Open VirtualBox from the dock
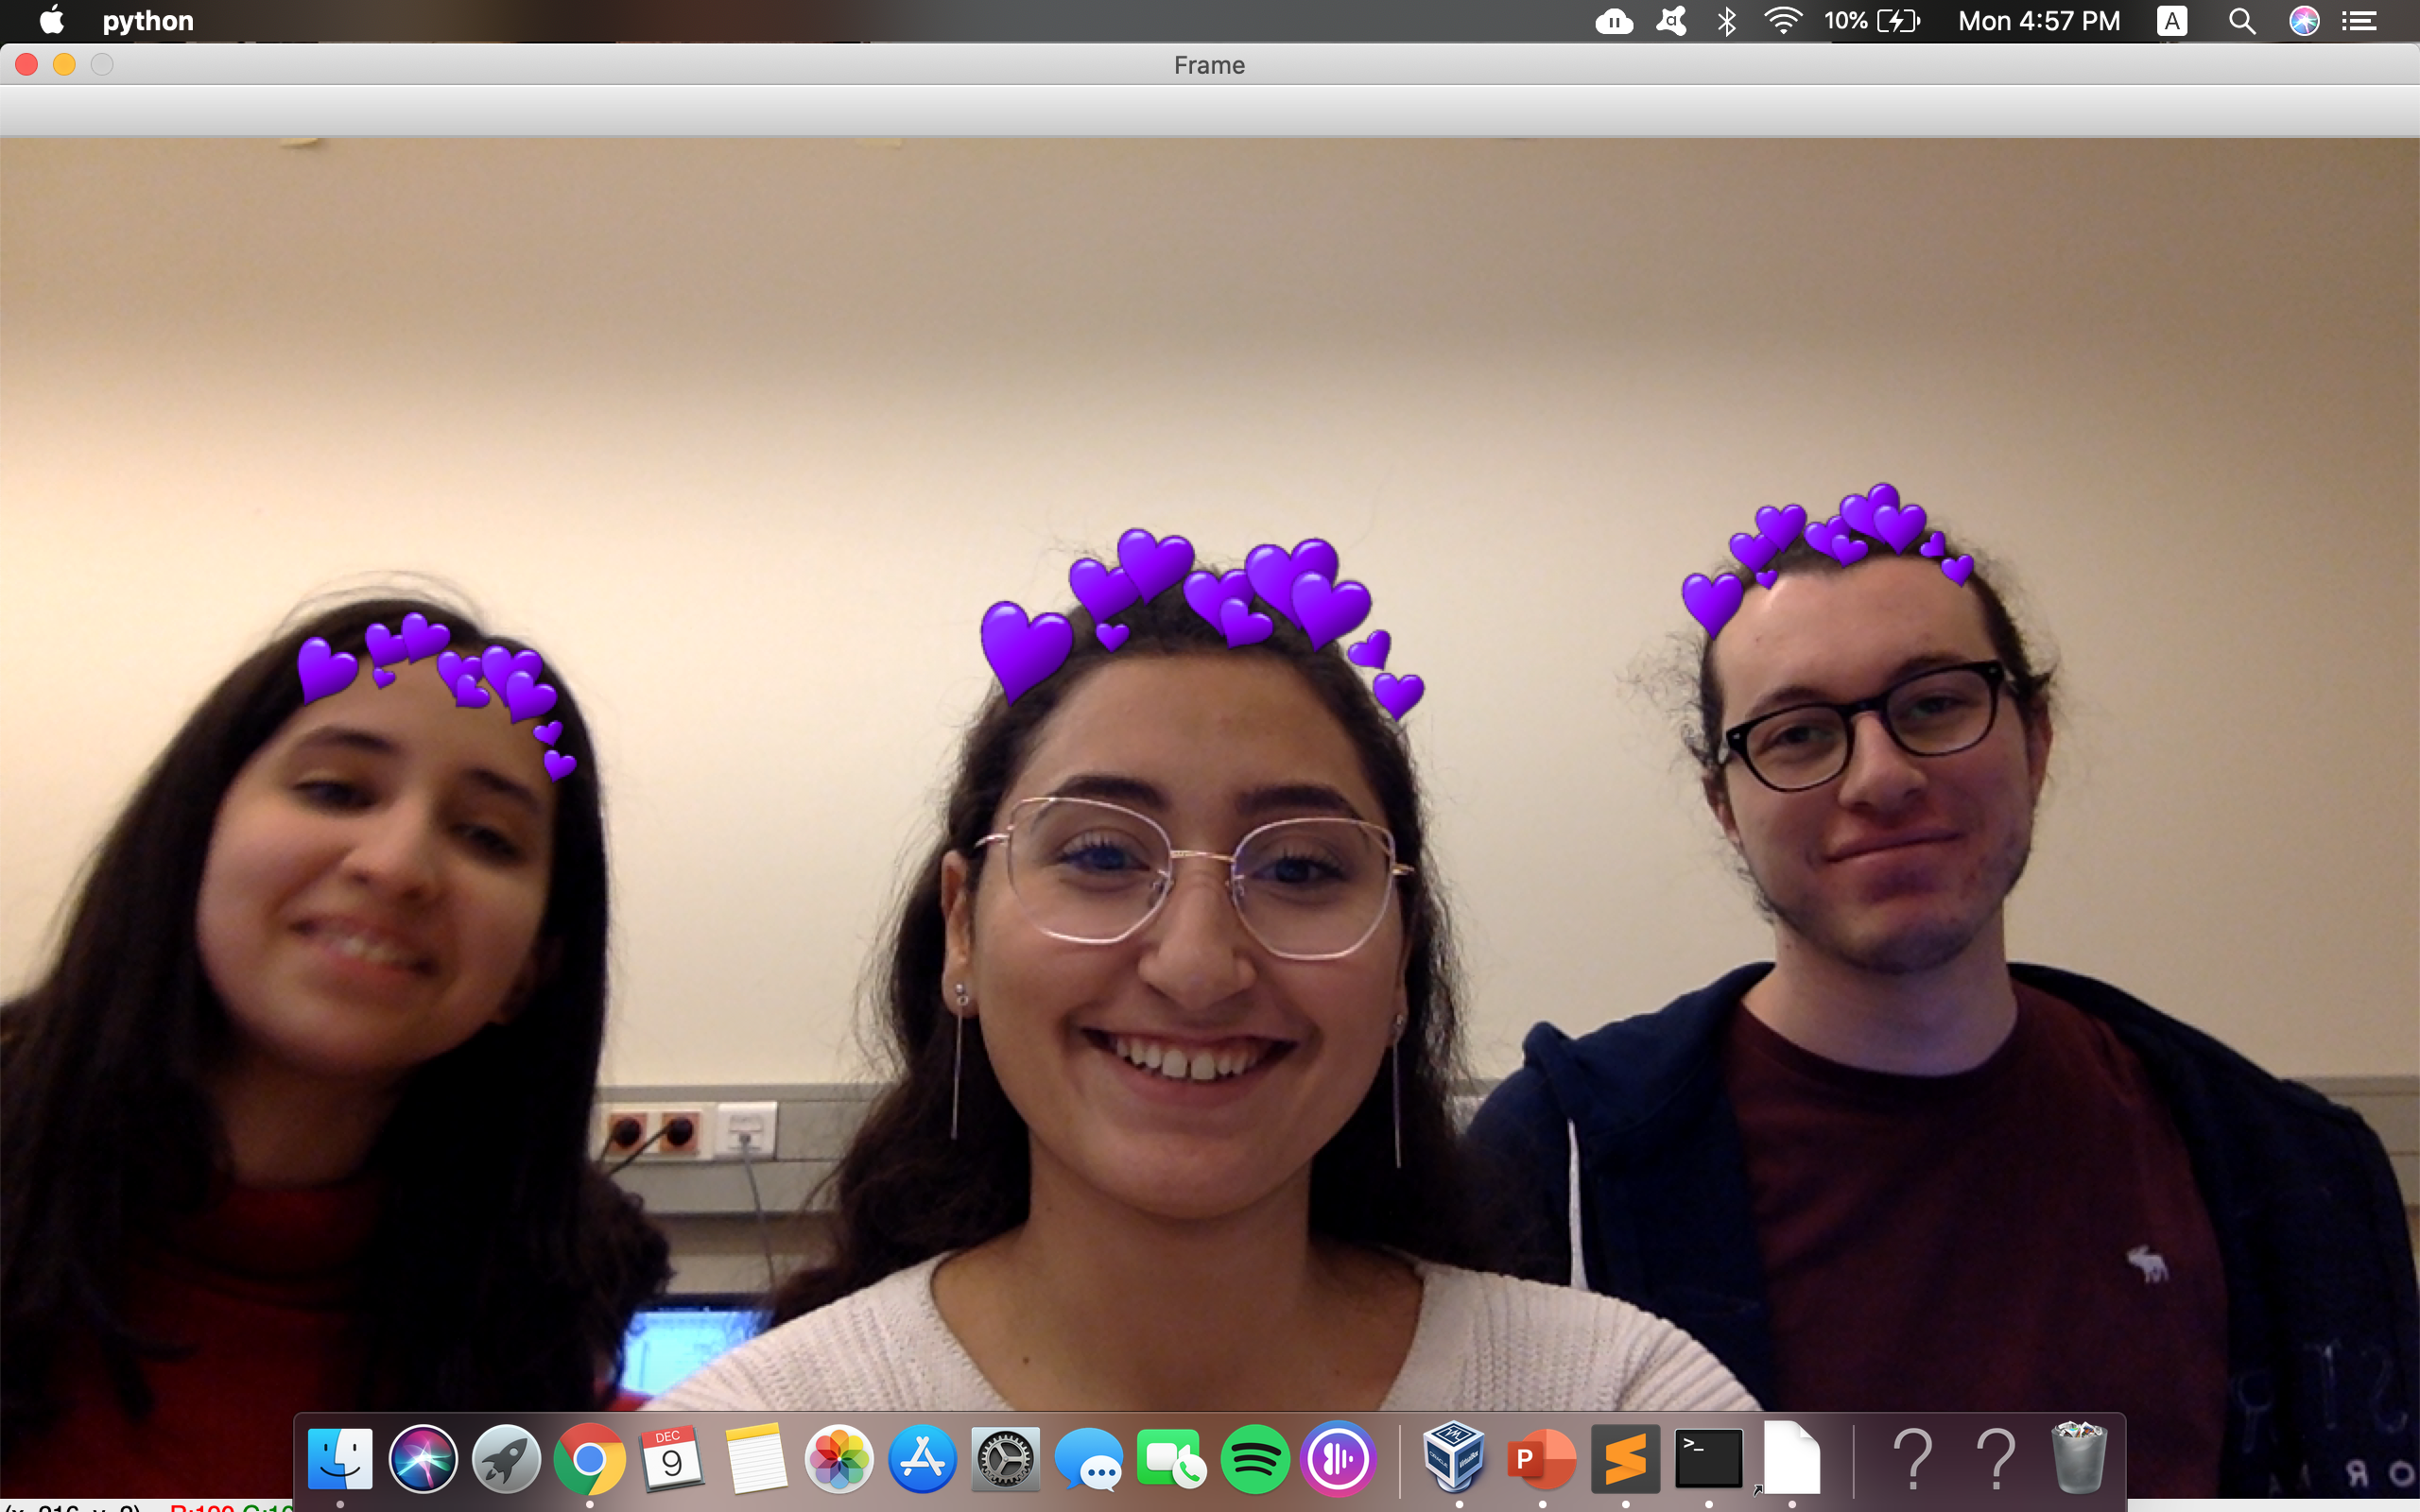Viewport: 2420px width, 1512px height. [x=1455, y=1459]
